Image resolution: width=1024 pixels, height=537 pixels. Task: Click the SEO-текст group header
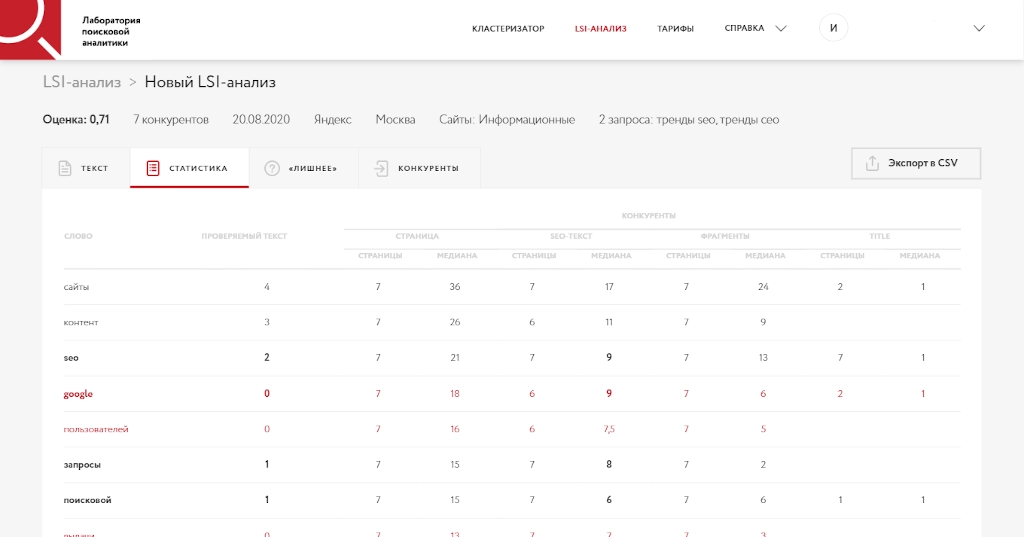click(x=571, y=236)
